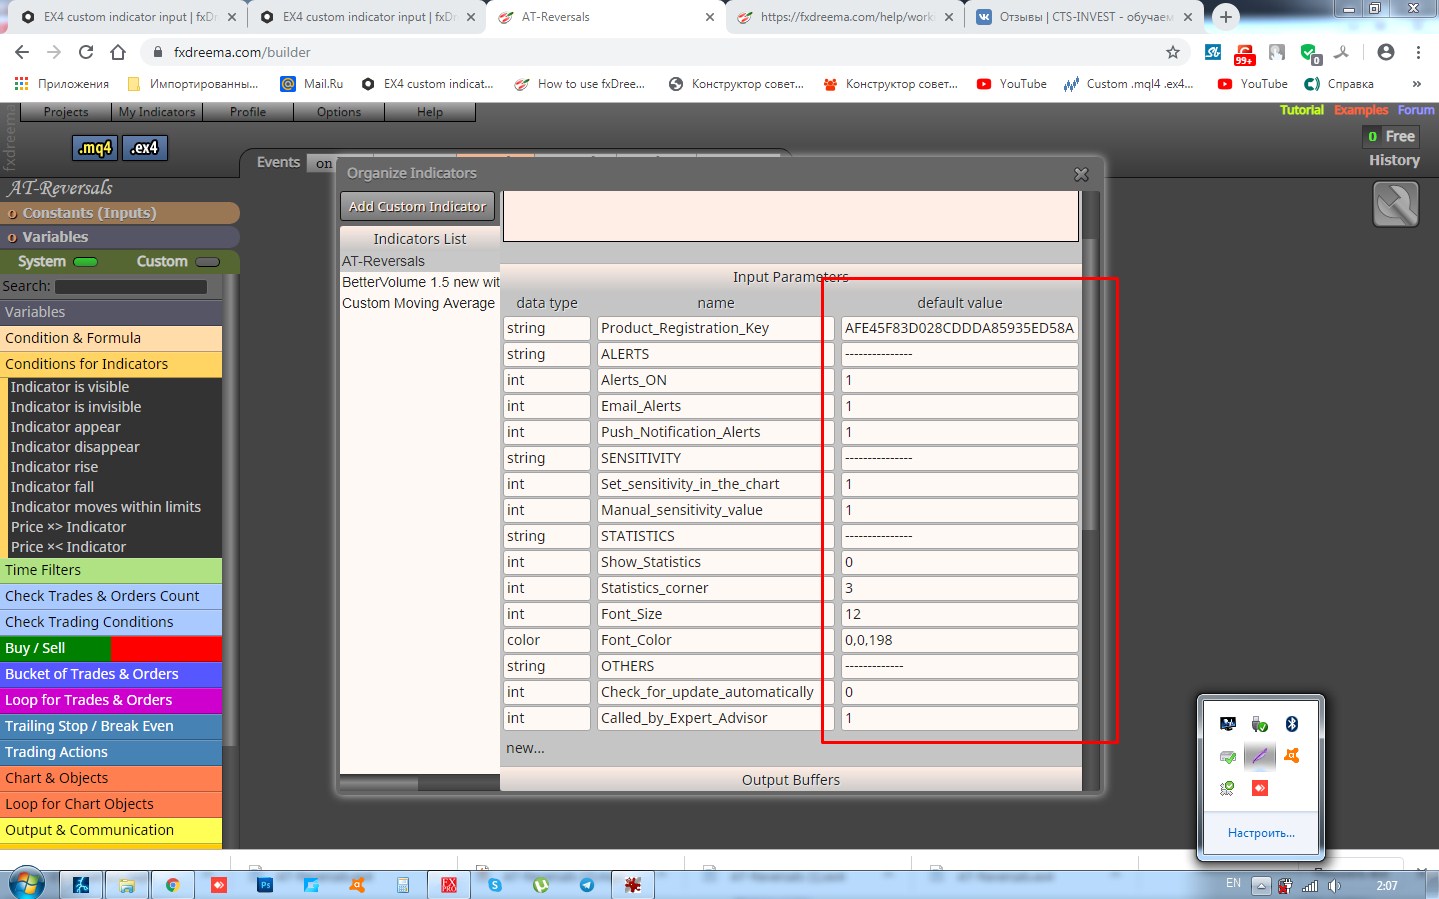Edit the Product_Registration_Key default value
This screenshot has width=1439, height=899.
coord(959,328)
